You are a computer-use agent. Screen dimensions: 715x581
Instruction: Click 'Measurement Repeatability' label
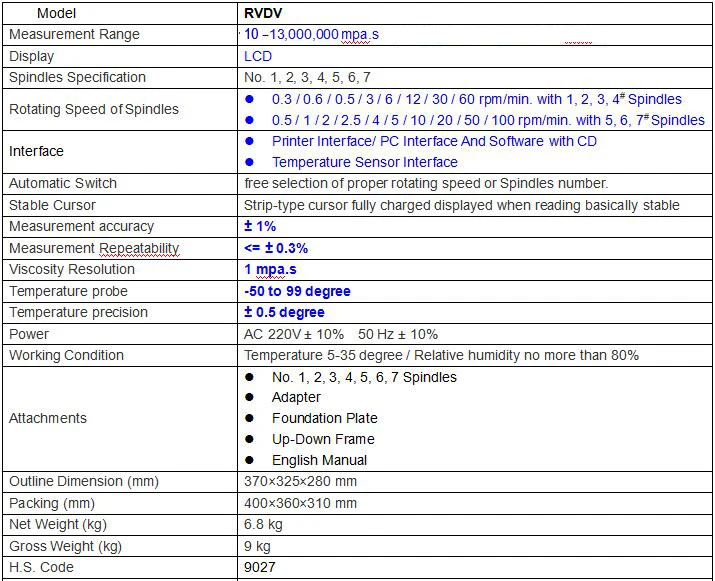[x=94, y=248]
